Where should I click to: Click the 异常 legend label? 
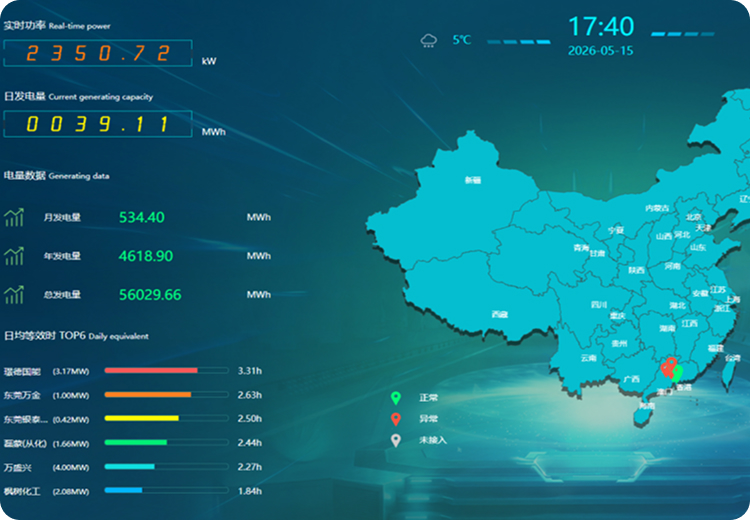[429, 419]
